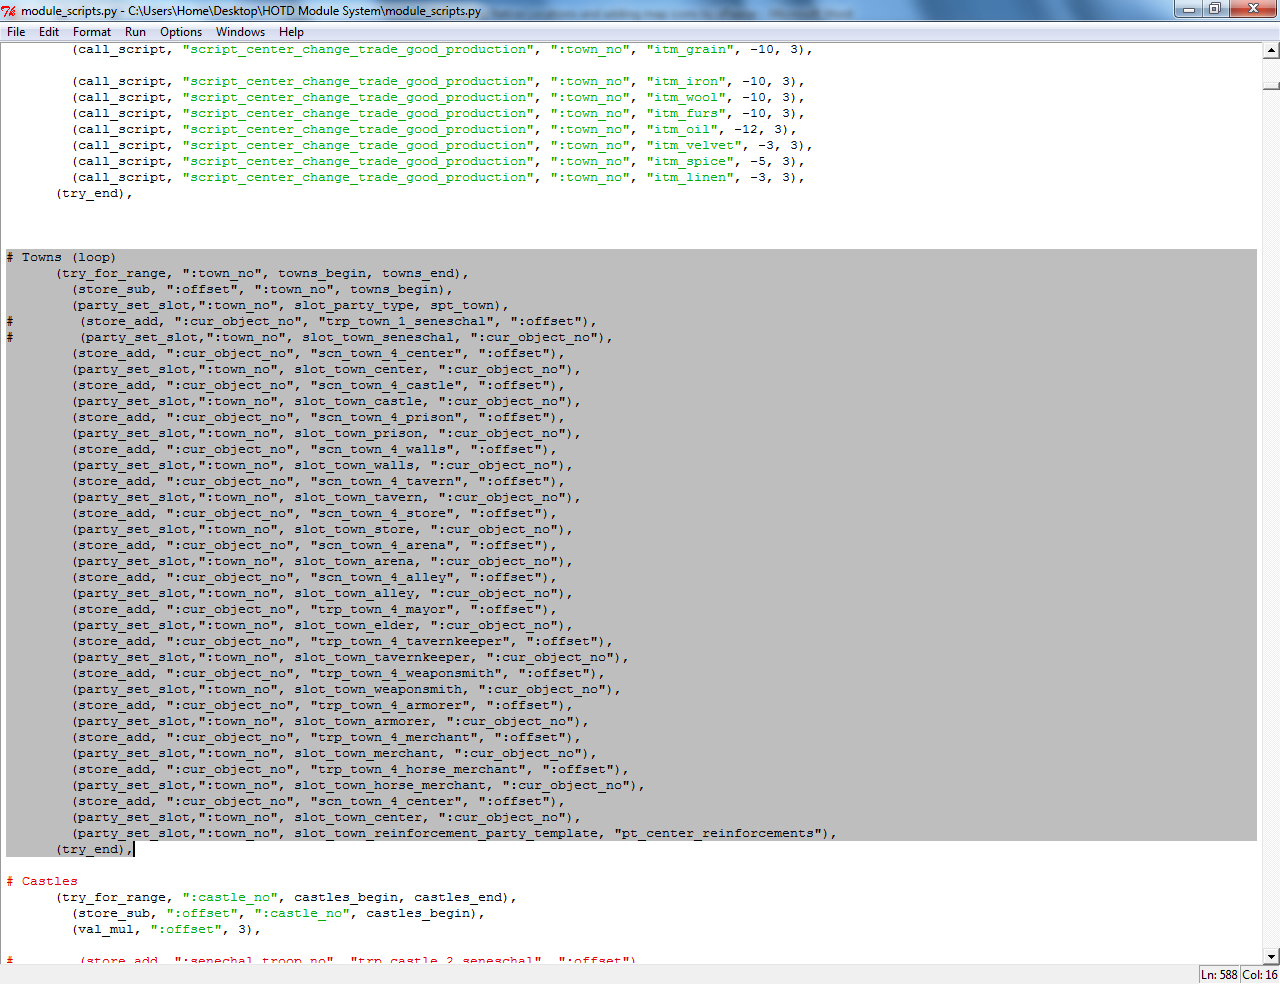Click slot_town_horse_merchant in the code
Image resolution: width=1280 pixels, height=984 pixels.
[x=390, y=785]
